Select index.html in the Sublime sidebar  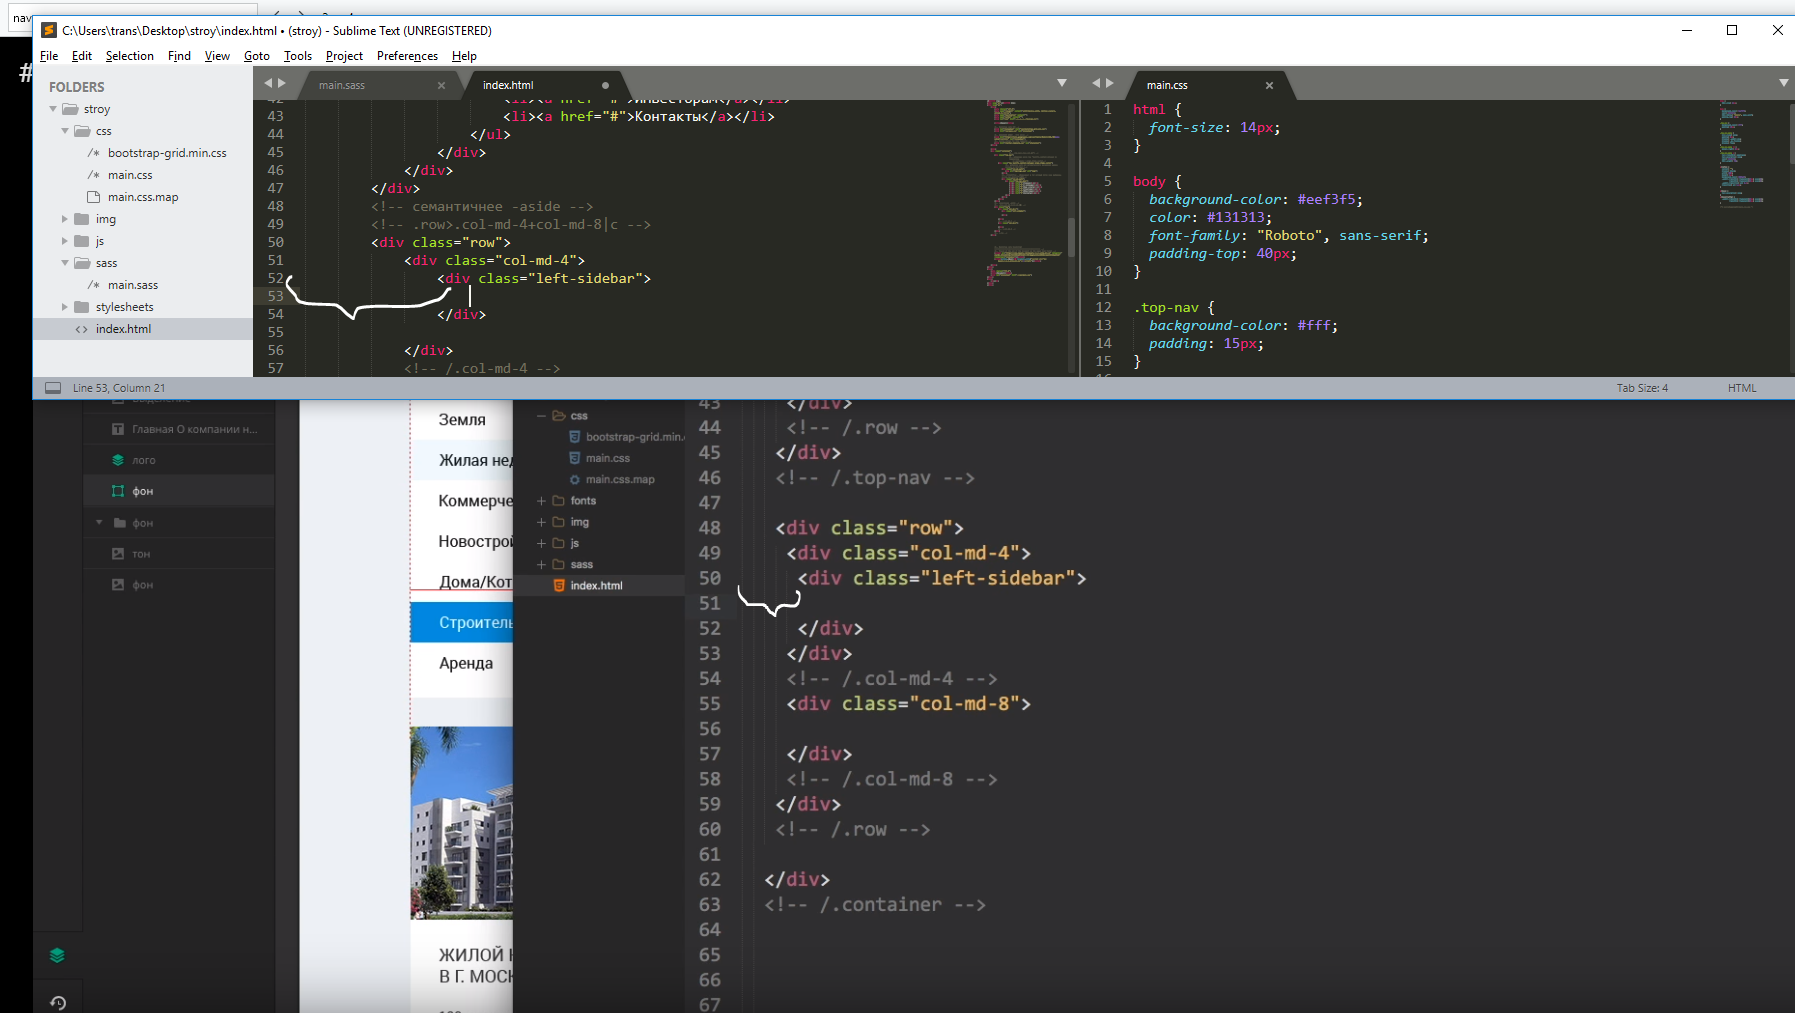click(123, 329)
